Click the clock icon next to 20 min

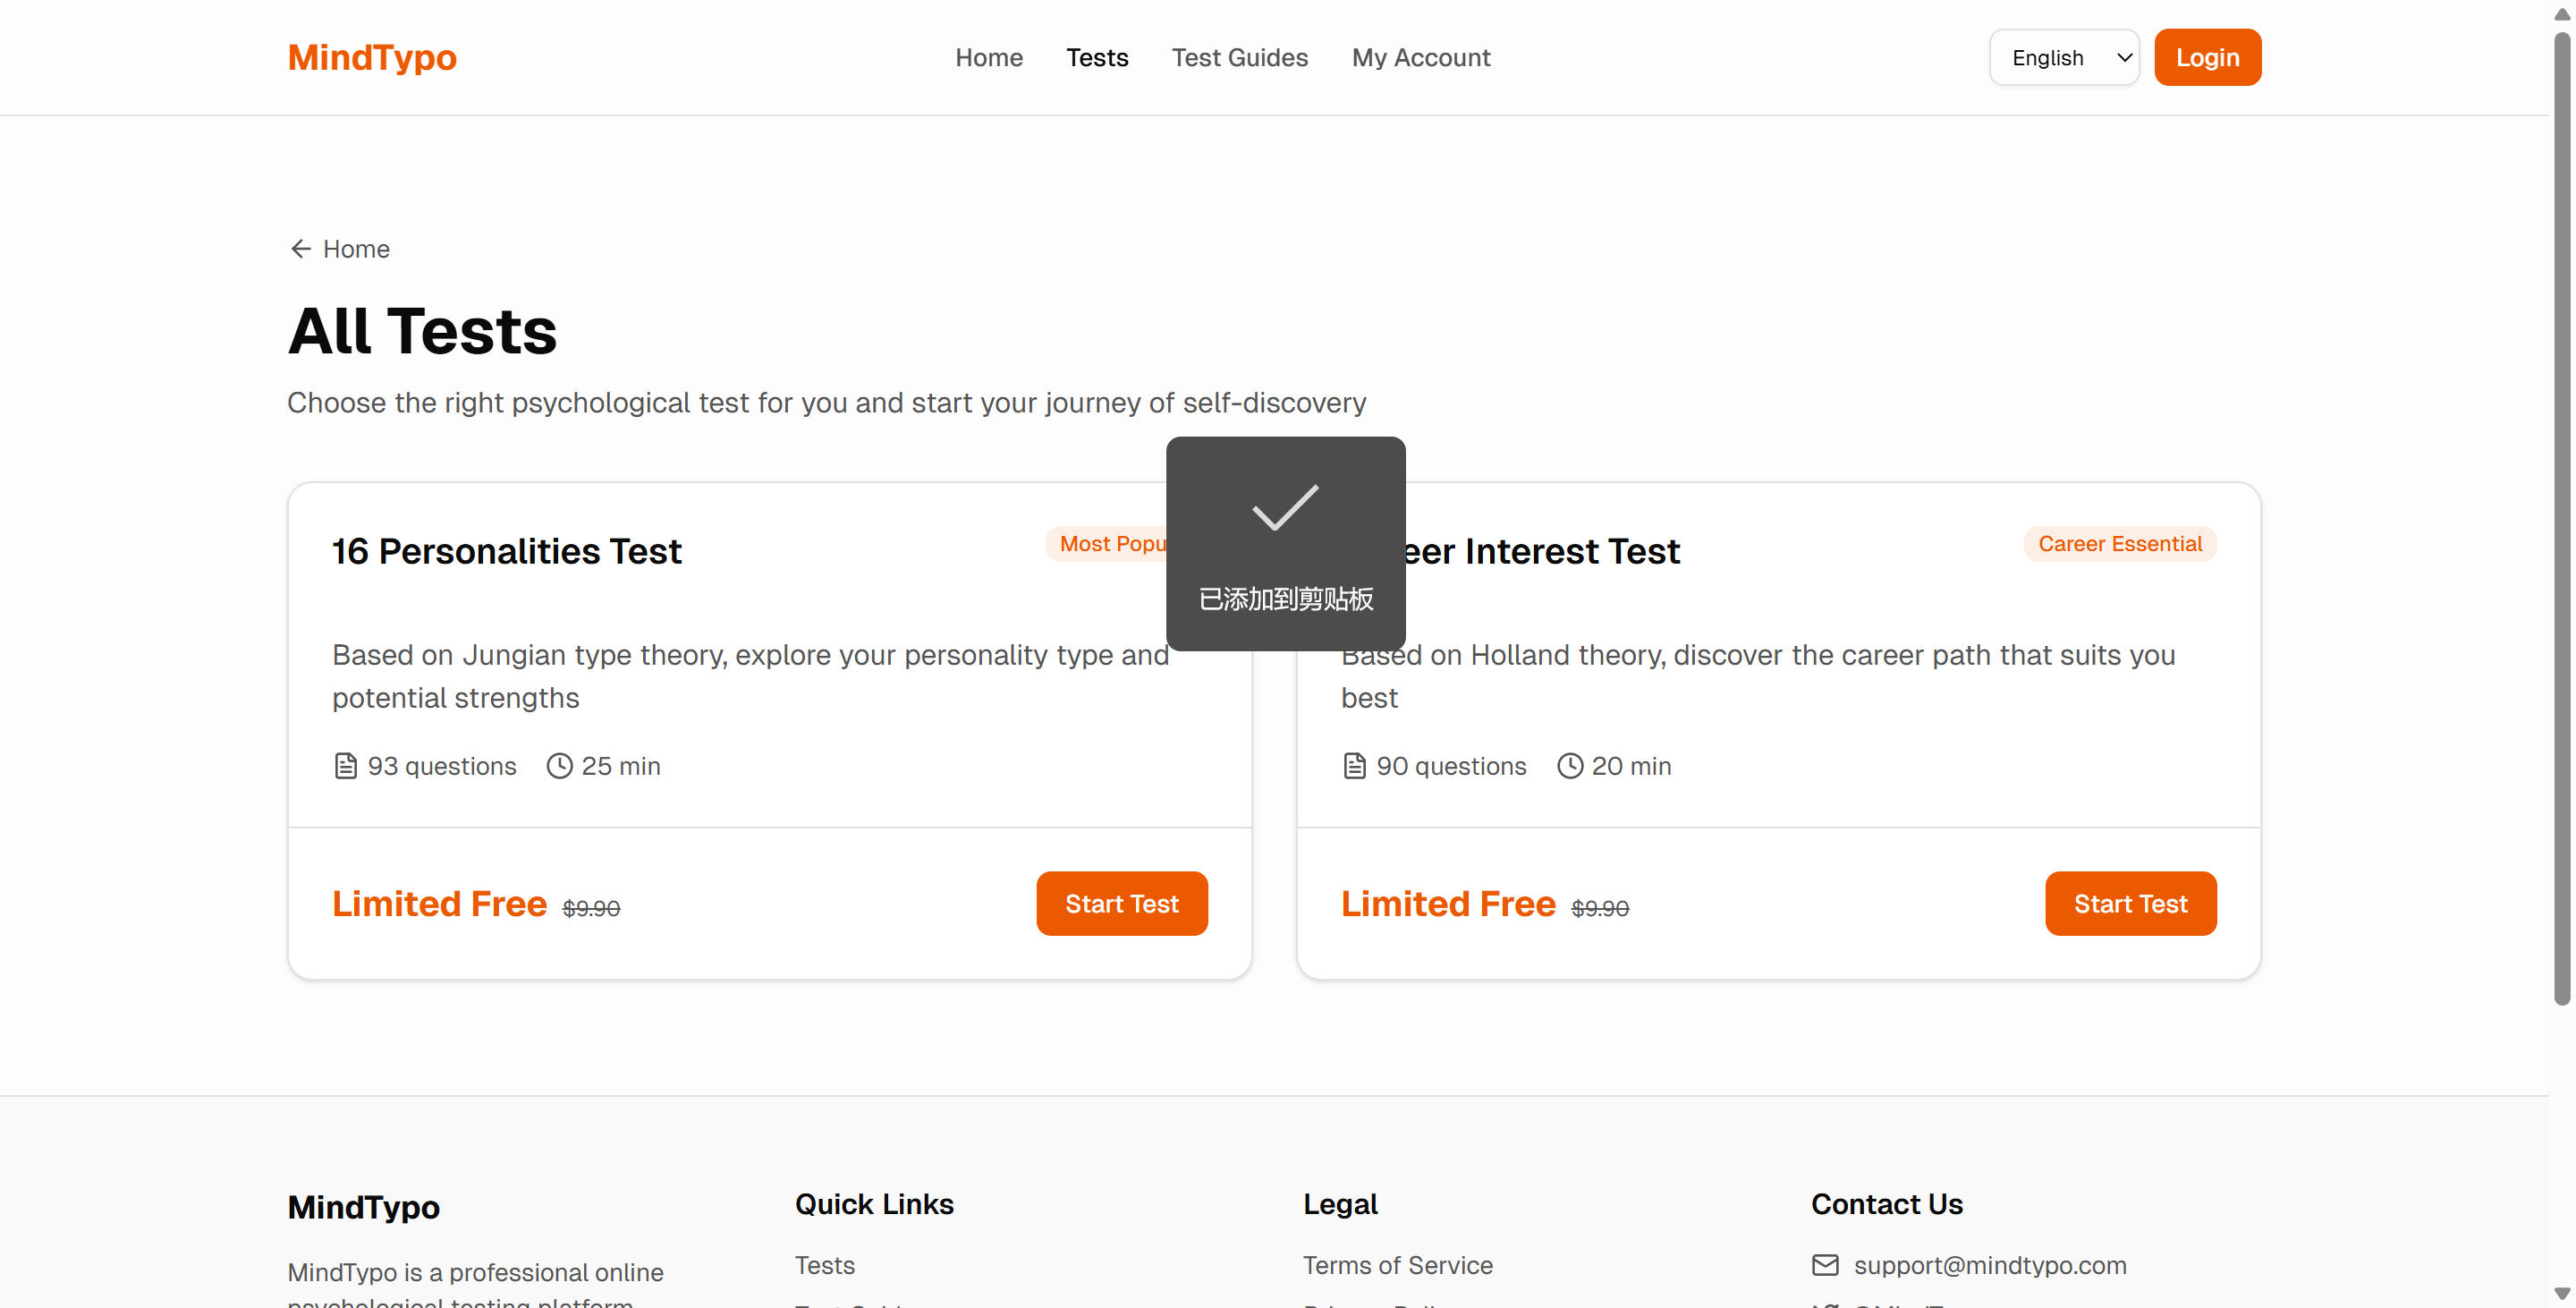pos(1570,766)
